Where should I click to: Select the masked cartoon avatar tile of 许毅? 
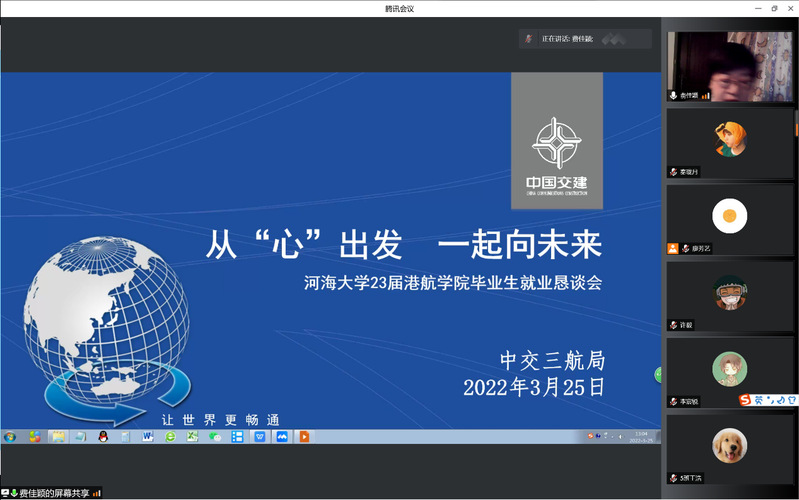click(x=729, y=291)
